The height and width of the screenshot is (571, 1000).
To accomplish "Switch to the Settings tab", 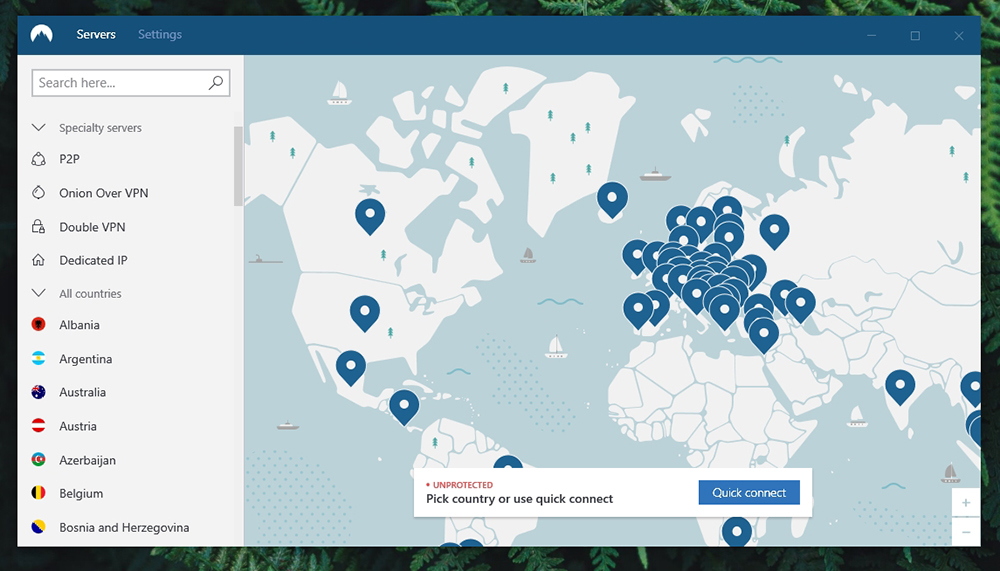I will [159, 34].
